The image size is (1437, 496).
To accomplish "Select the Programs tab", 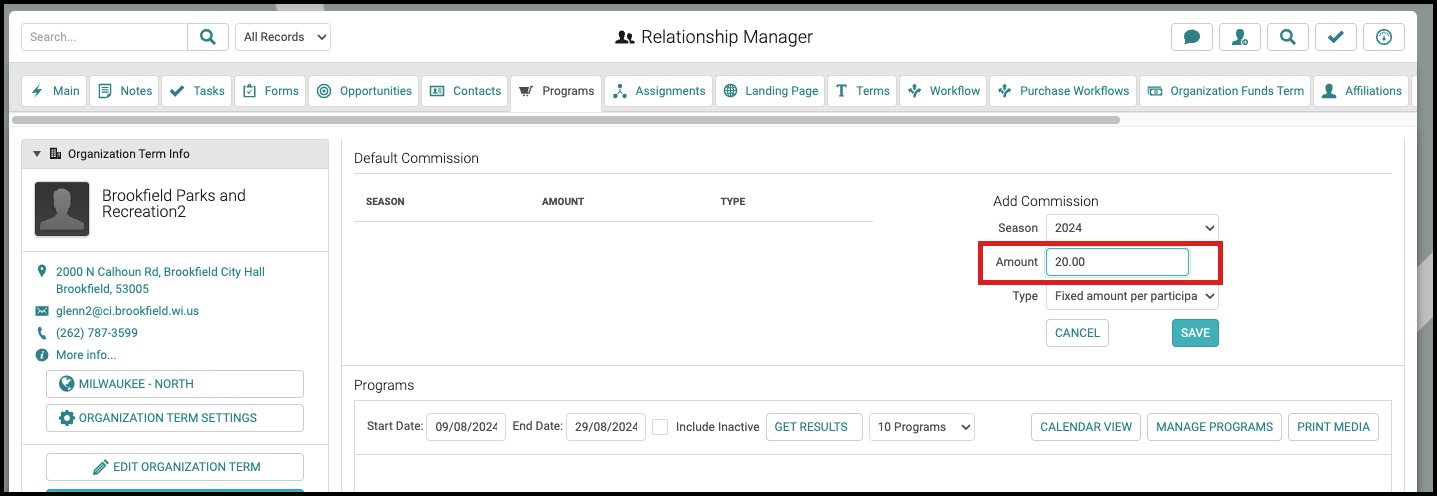I will (556, 91).
